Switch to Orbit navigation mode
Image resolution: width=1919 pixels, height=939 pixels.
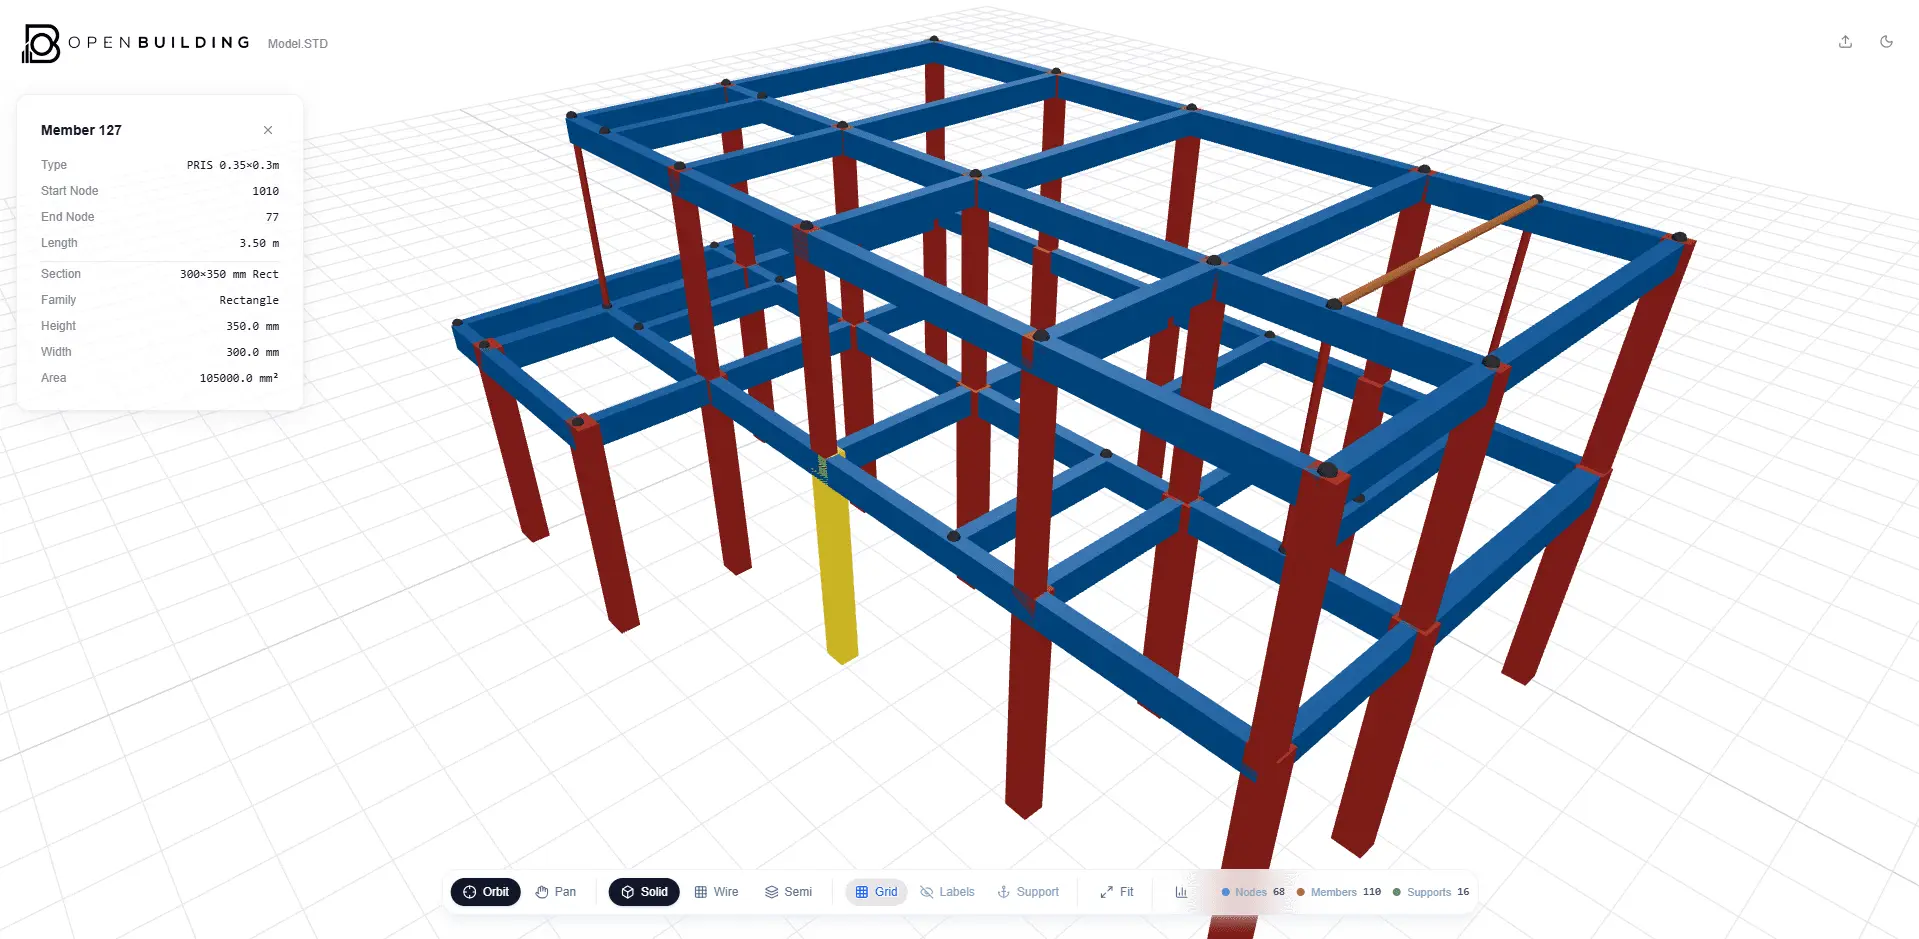pos(486,892)
